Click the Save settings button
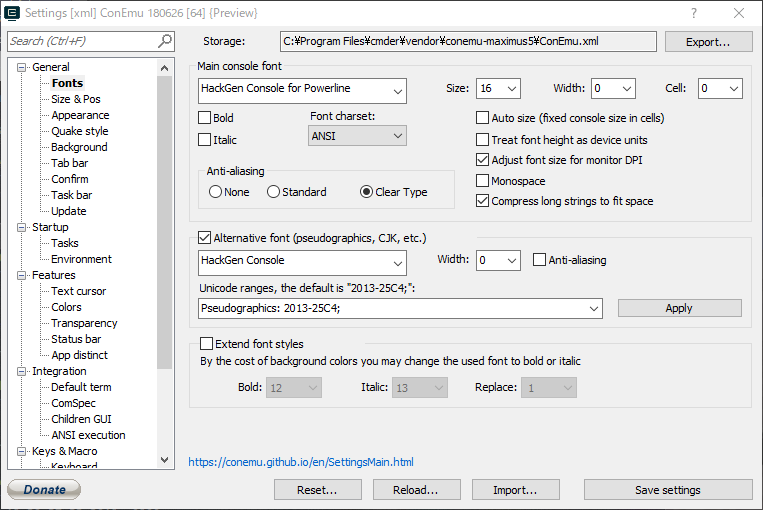The height and width of the screenshot is (510, 763). click(x=668, y=490)
